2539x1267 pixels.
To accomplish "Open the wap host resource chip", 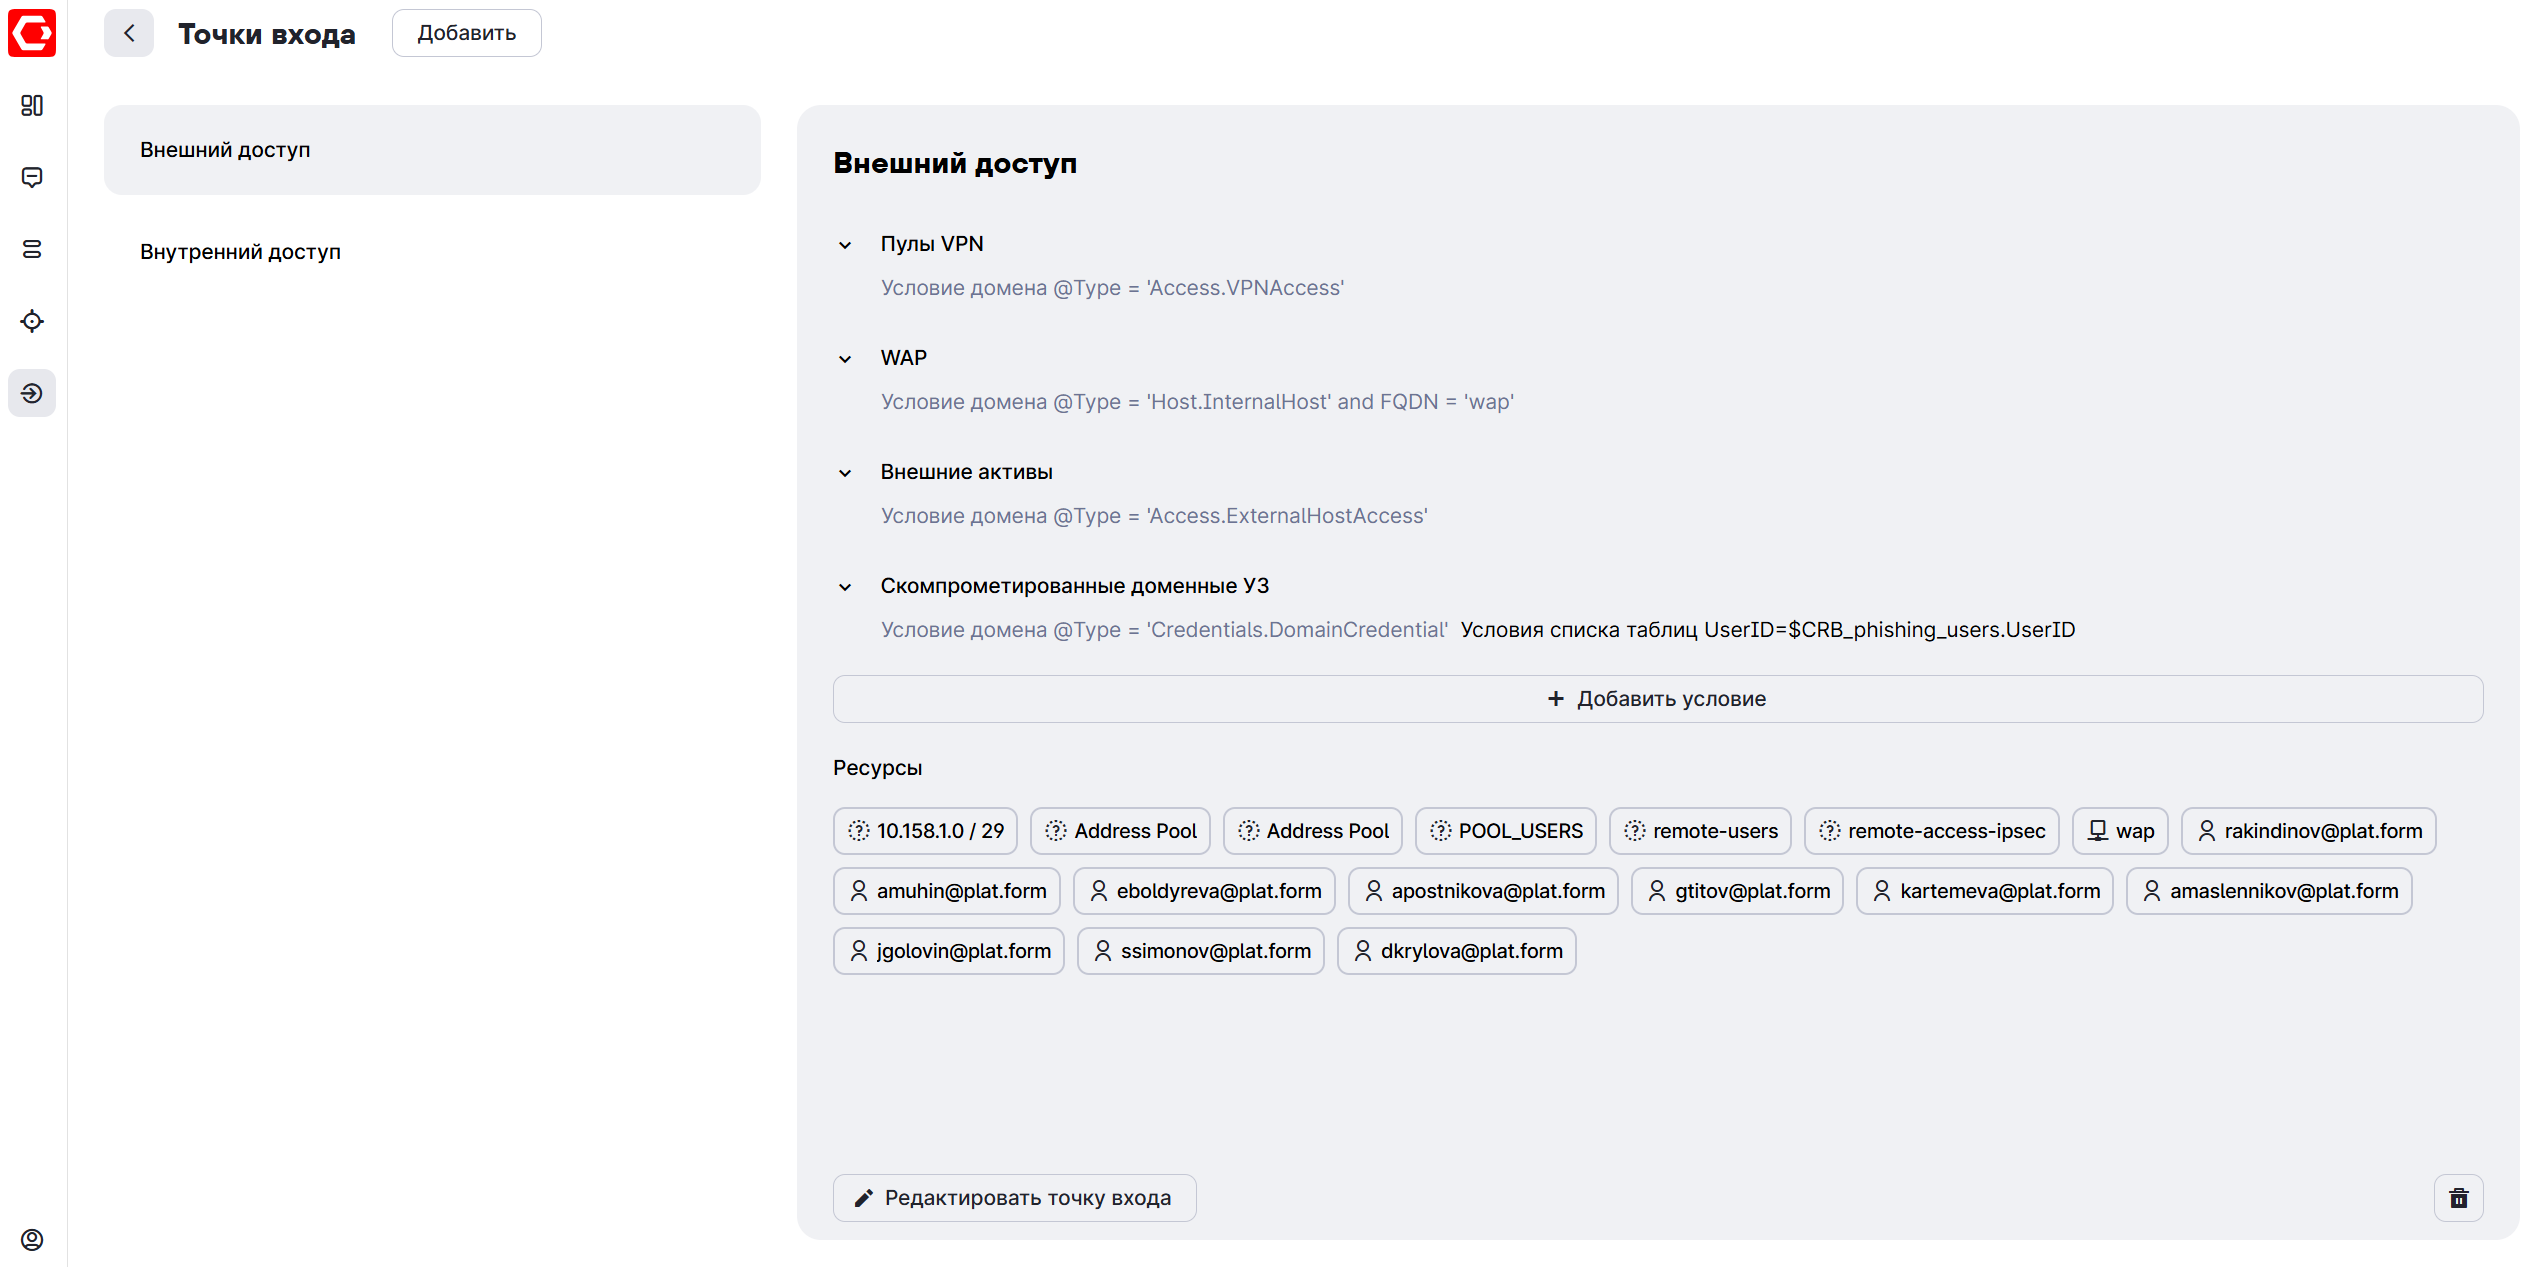I will pyautogui.click(x=2119, y=831).
